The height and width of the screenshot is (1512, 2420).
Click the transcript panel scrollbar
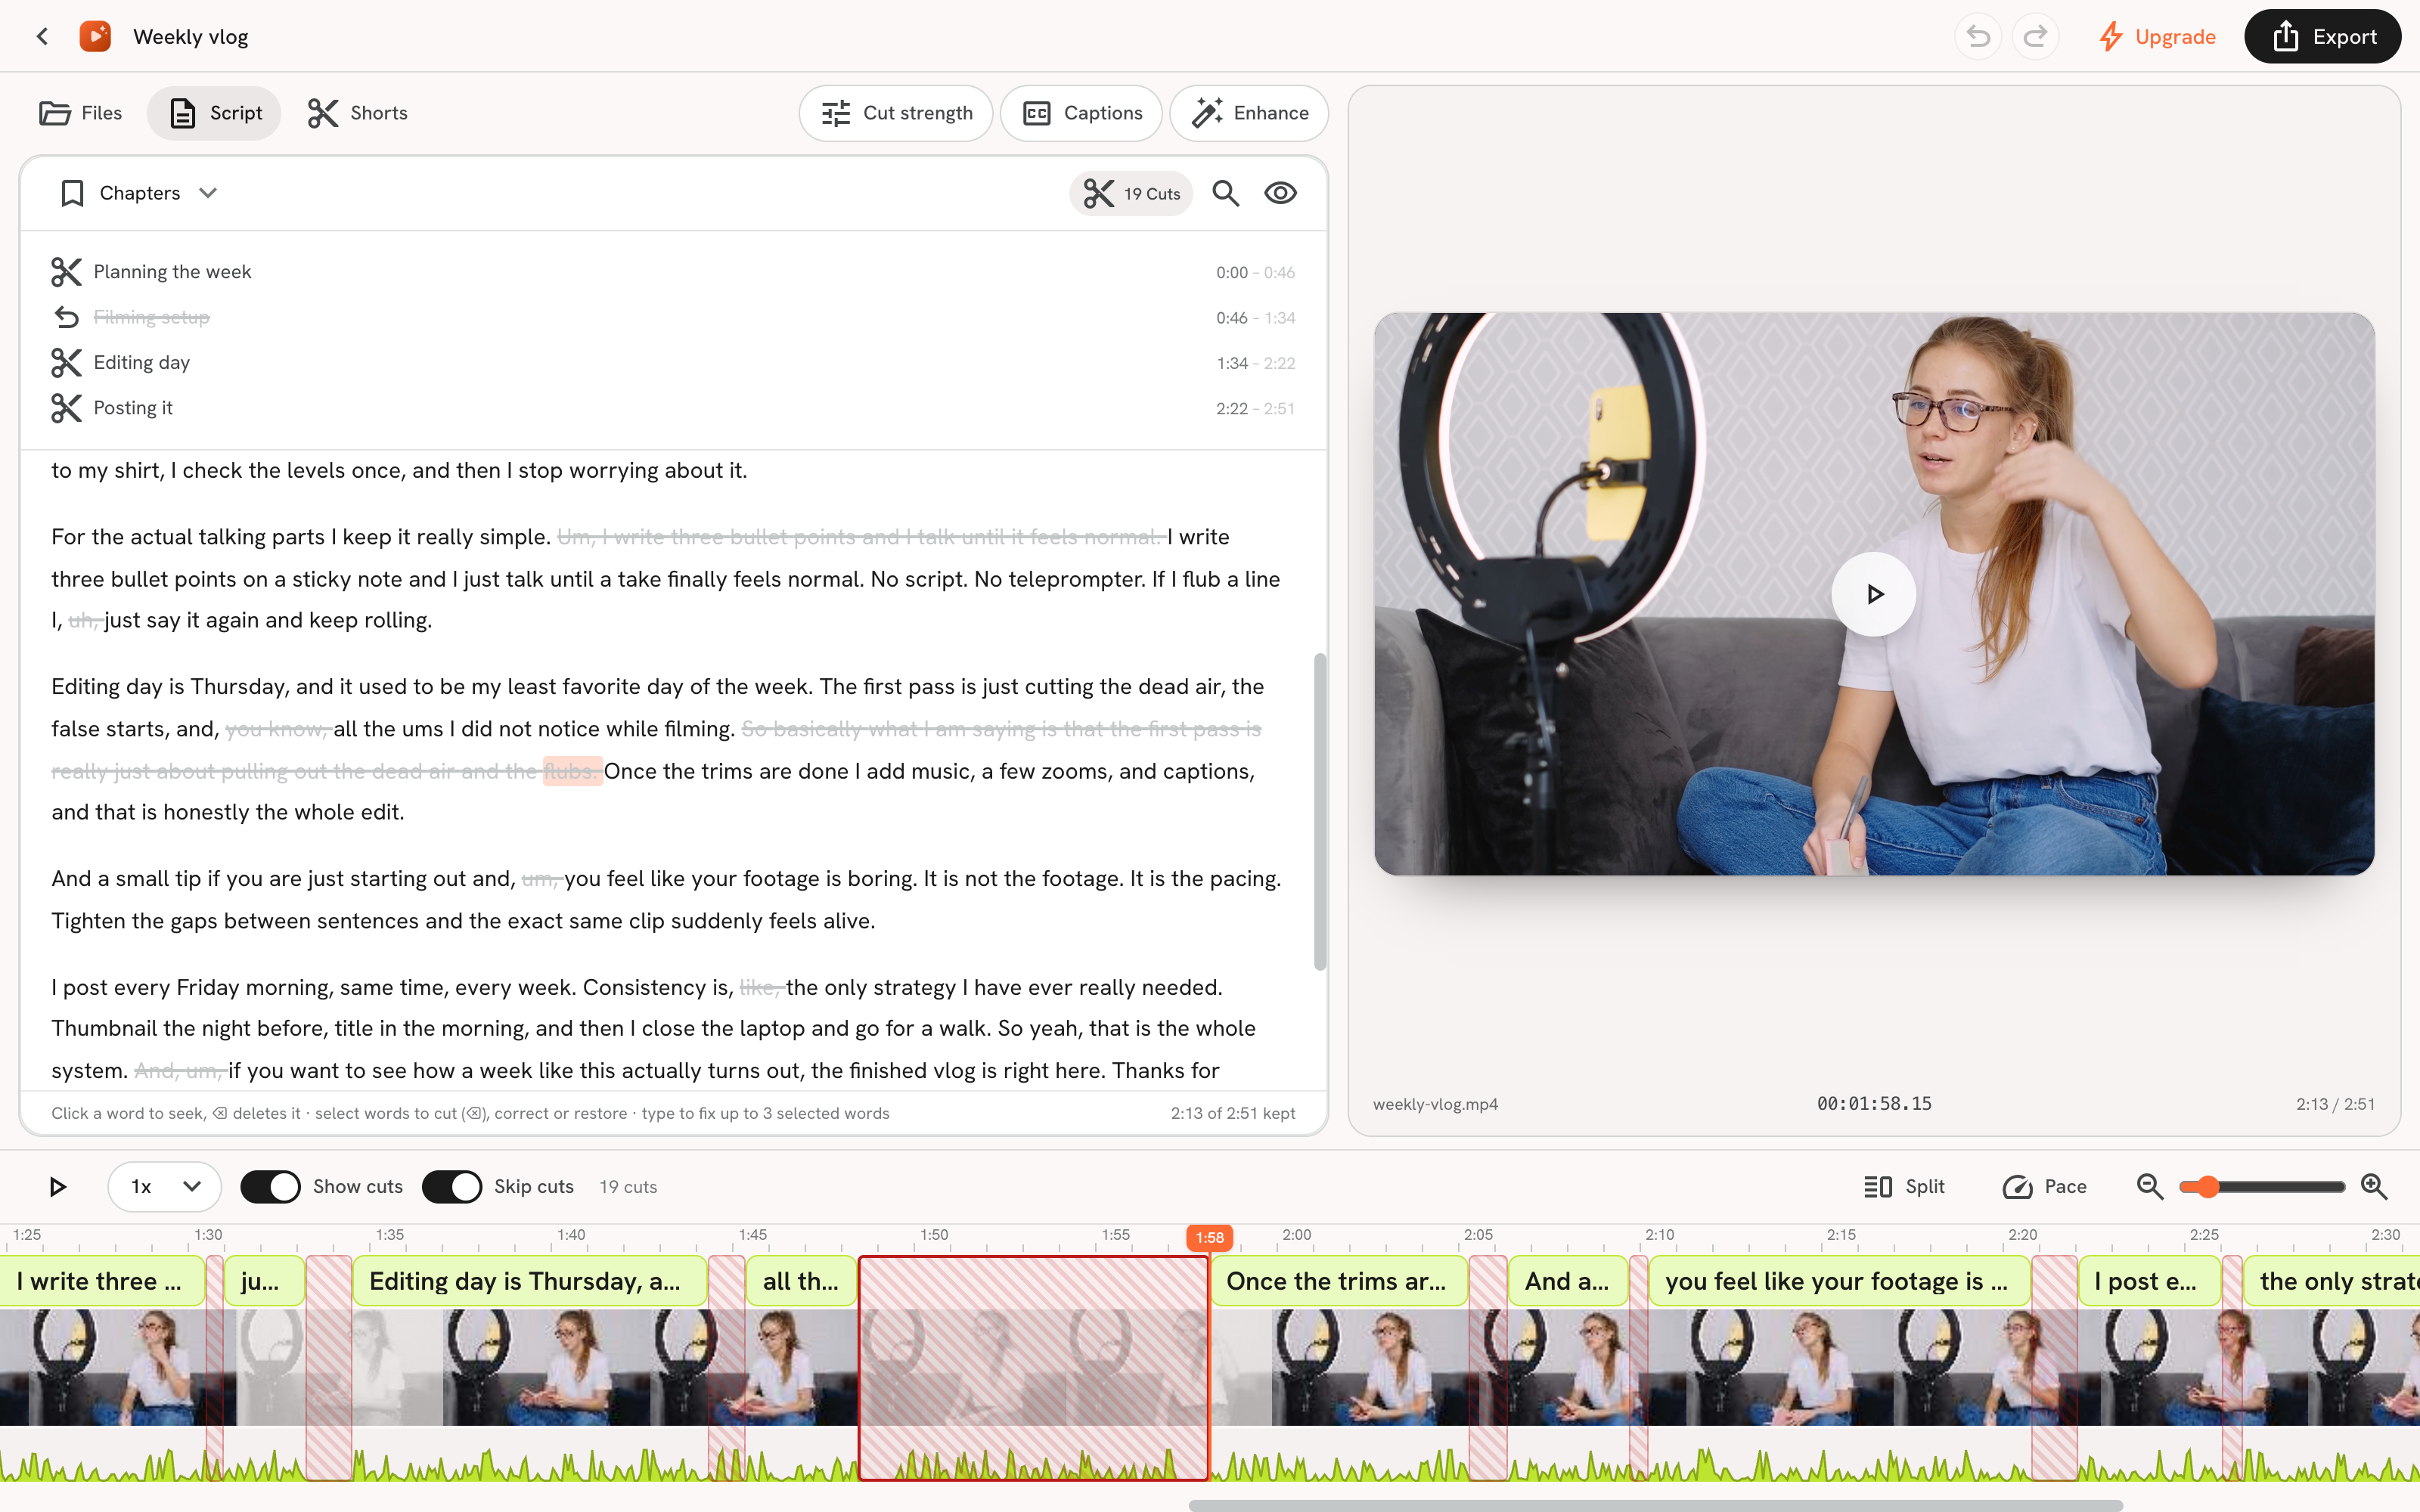(x=1320, y=811)
